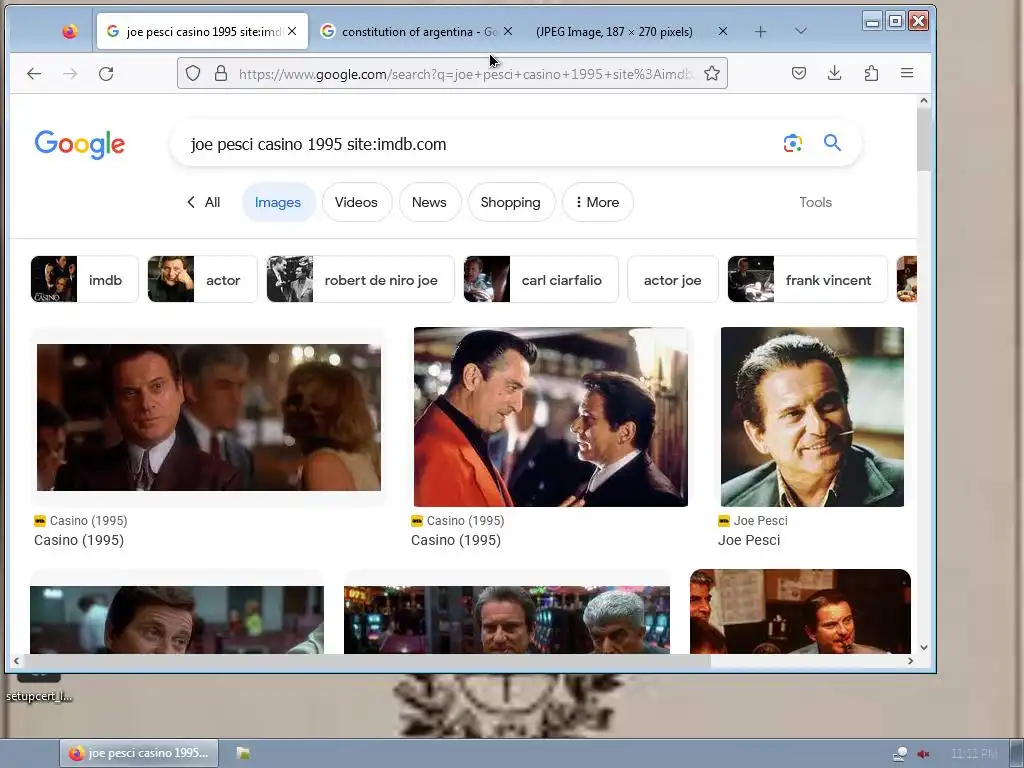Screen dimensions: 1024x768
Task: Switch to News results
Action: click(429, 202)
